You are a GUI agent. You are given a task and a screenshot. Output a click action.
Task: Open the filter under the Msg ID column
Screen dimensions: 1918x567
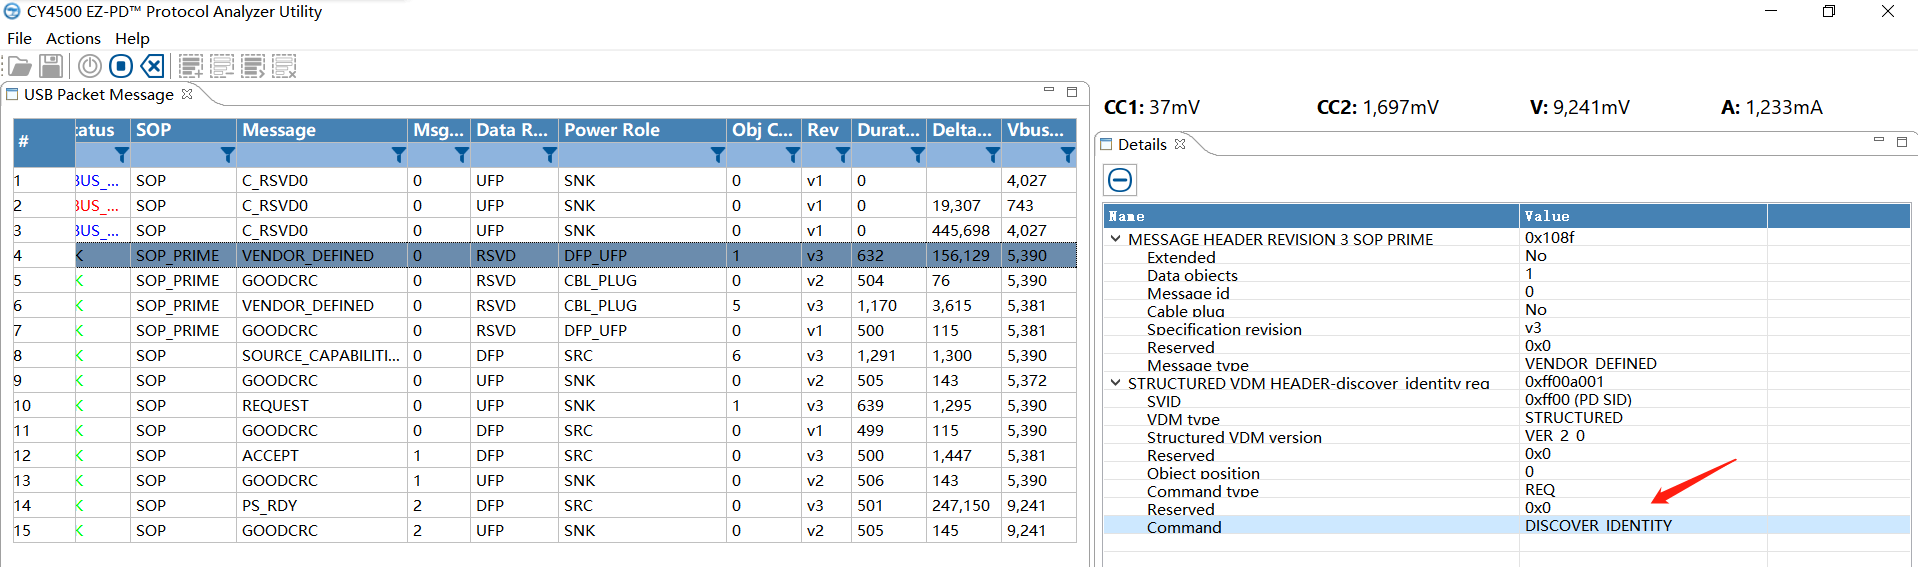pos(461,155)
